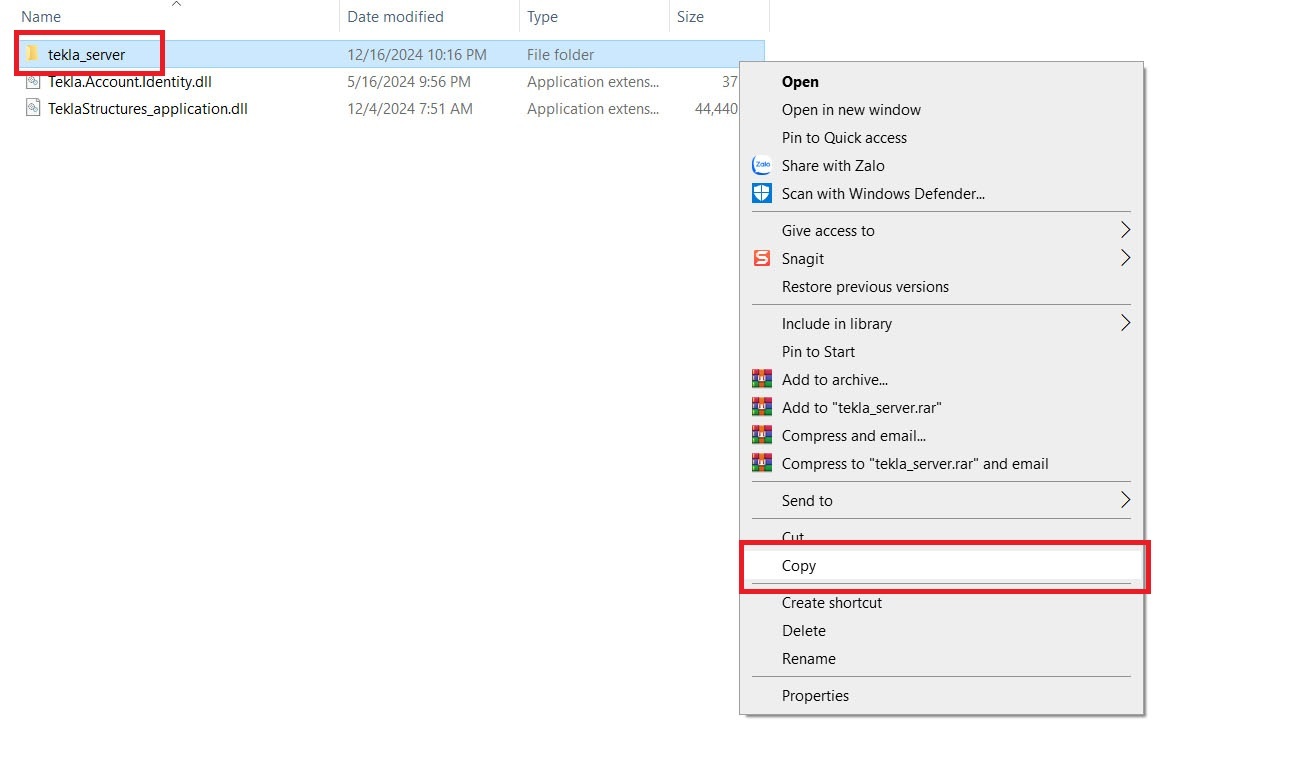Sort files by the Name column header
The height and width of the screenshot is (773, 1301).
41,17
